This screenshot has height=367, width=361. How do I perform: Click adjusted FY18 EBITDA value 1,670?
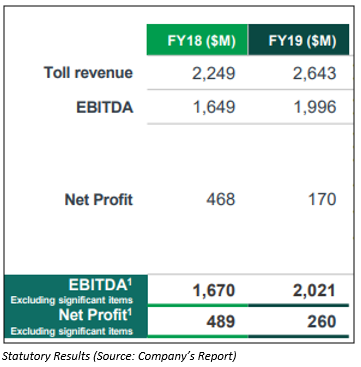coord(214,291)
